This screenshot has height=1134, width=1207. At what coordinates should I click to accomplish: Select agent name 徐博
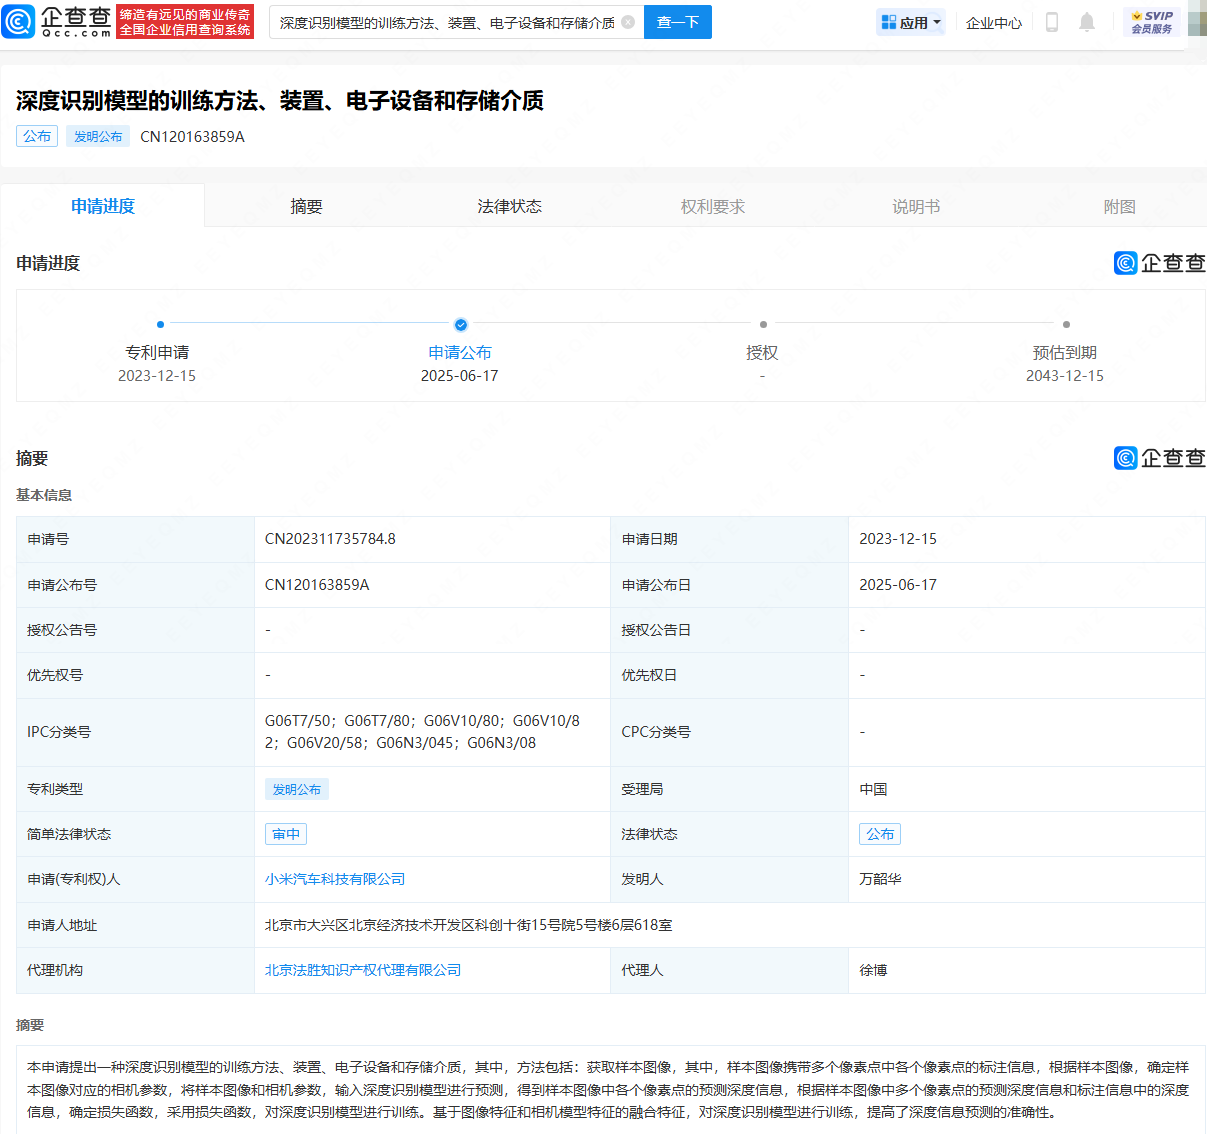(873, 970)
